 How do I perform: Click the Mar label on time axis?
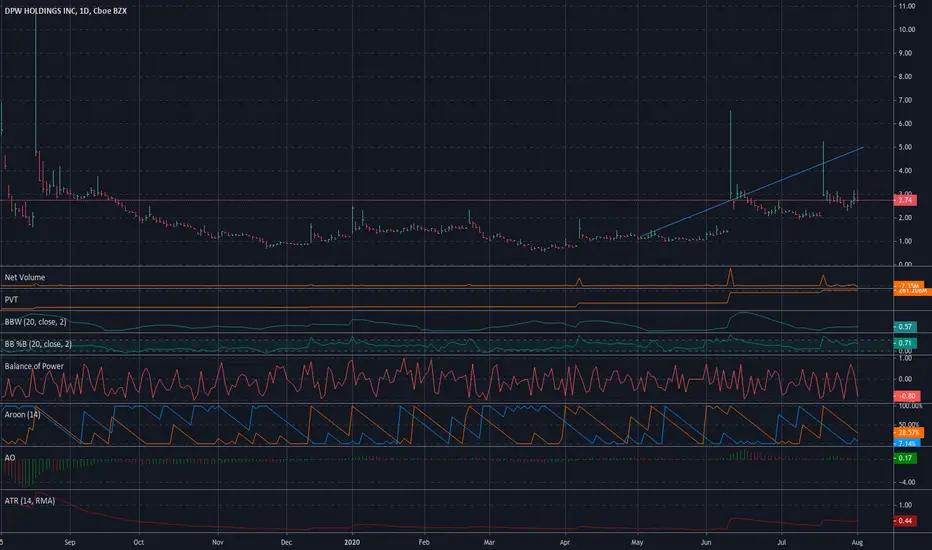pos(489,542)
